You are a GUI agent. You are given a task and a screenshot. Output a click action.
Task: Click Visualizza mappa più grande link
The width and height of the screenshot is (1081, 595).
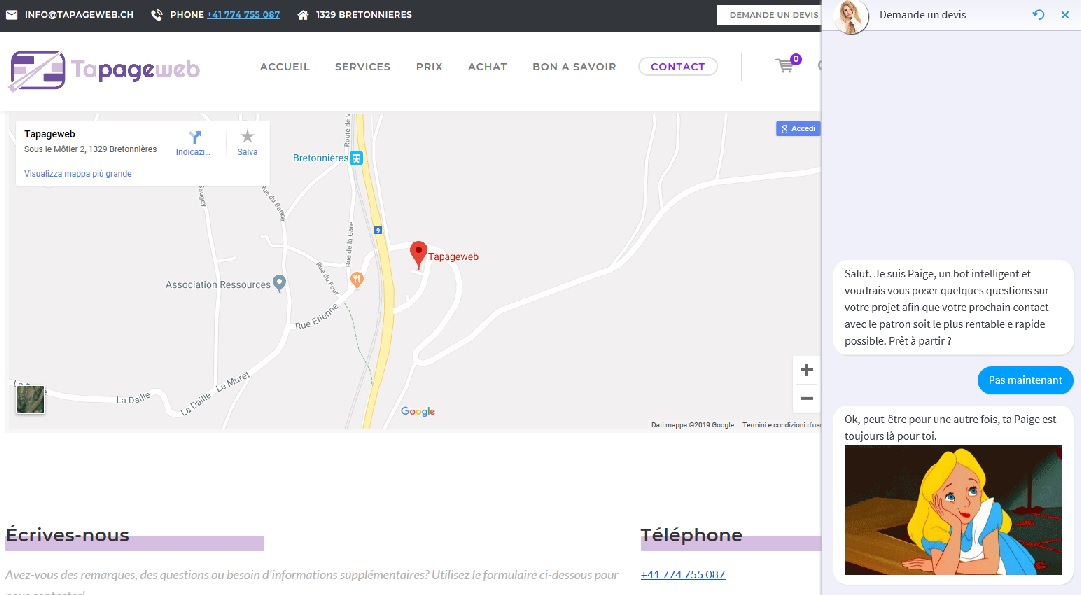78,174
